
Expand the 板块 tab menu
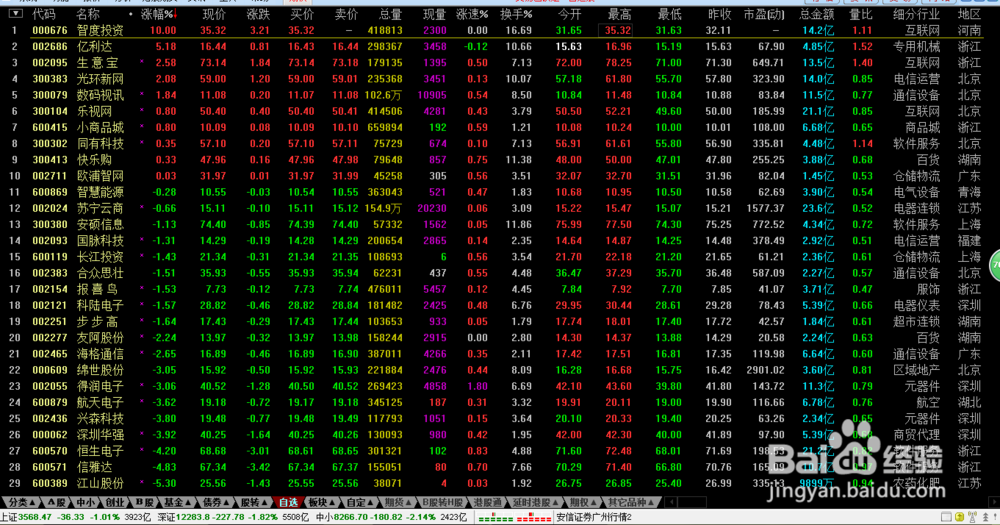pyautogui.click(x=321, y=503)
